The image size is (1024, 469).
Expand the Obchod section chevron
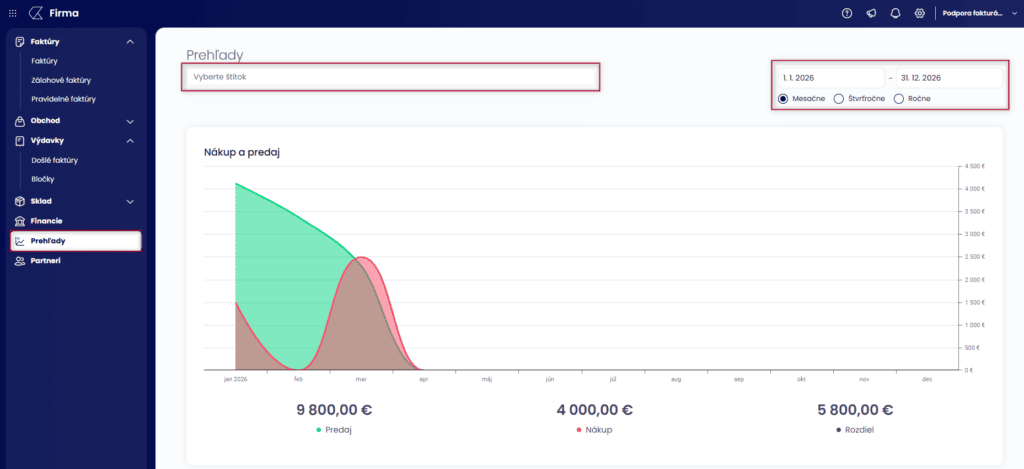coord(130,121)
